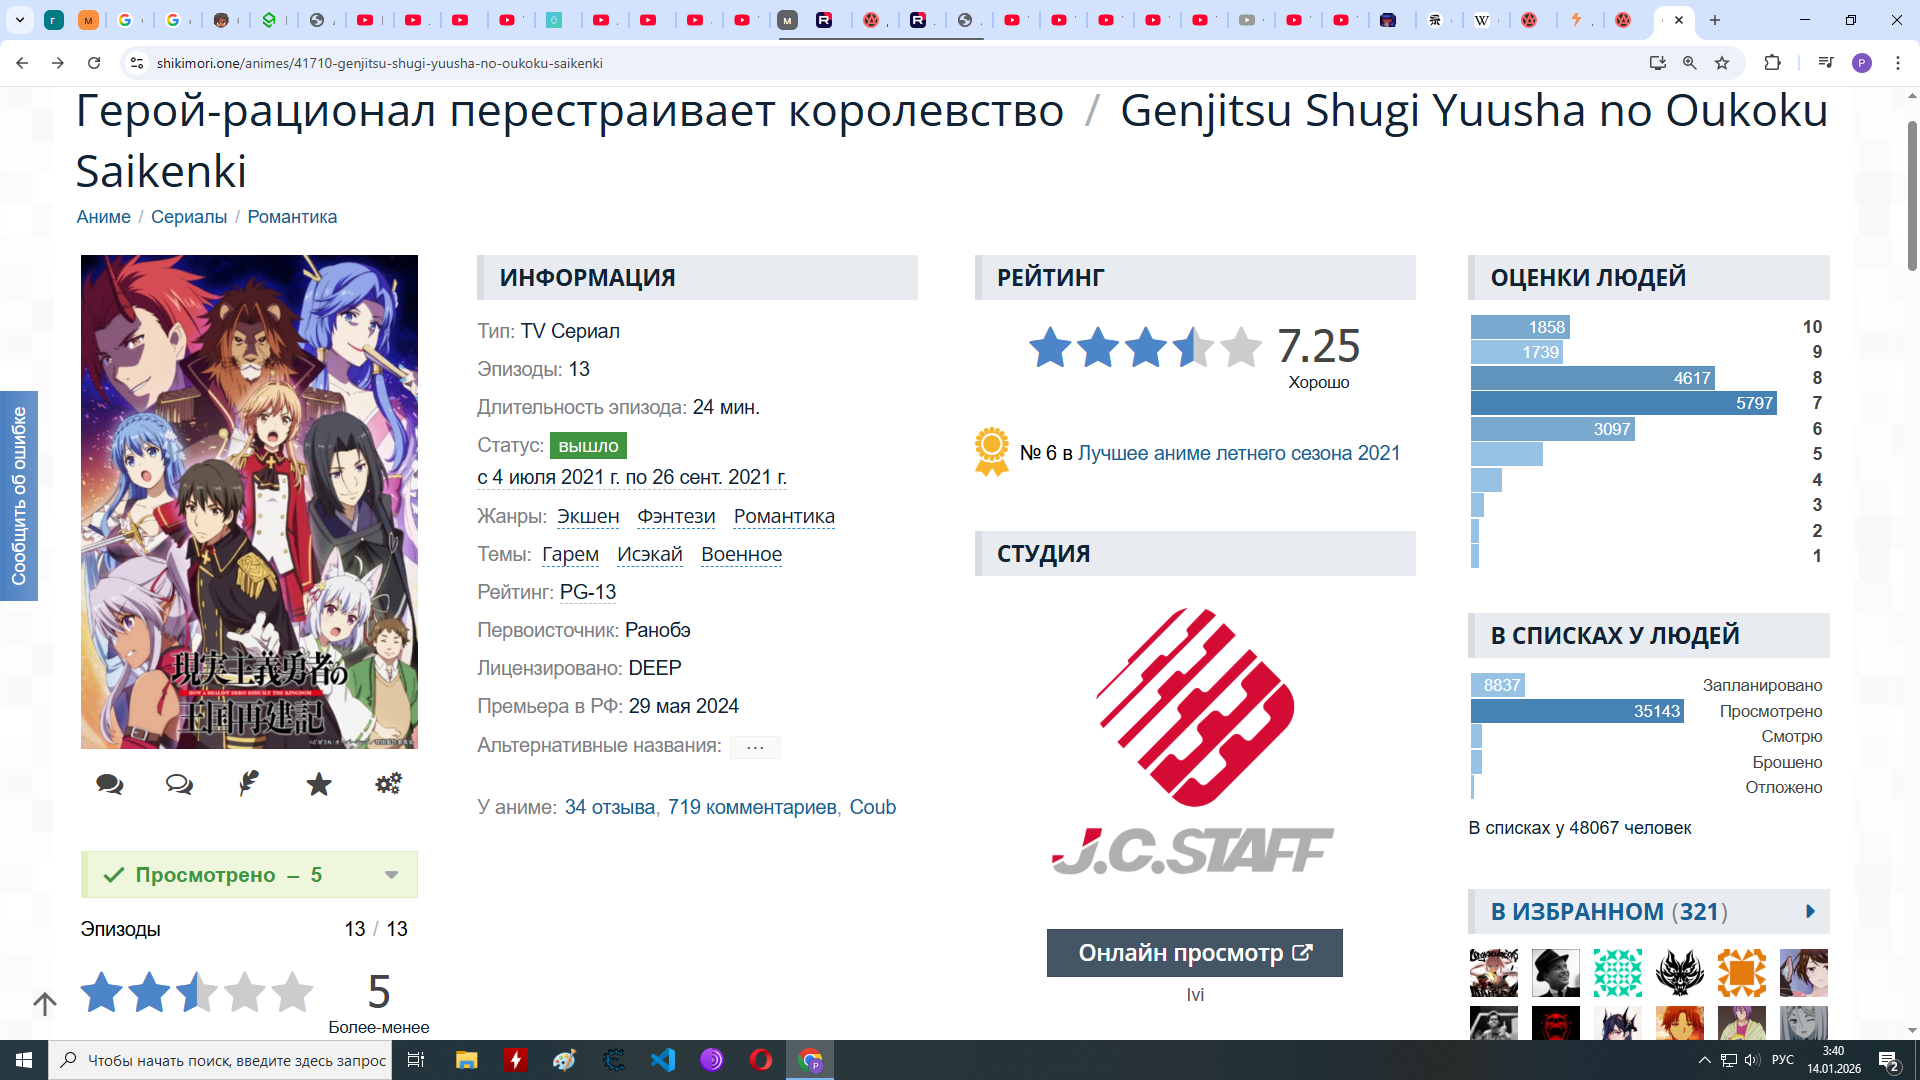This screenshot has width=1920, height=1080.
Task: Expand the В избранном section arrow
Action: (x=1810, y=911)
